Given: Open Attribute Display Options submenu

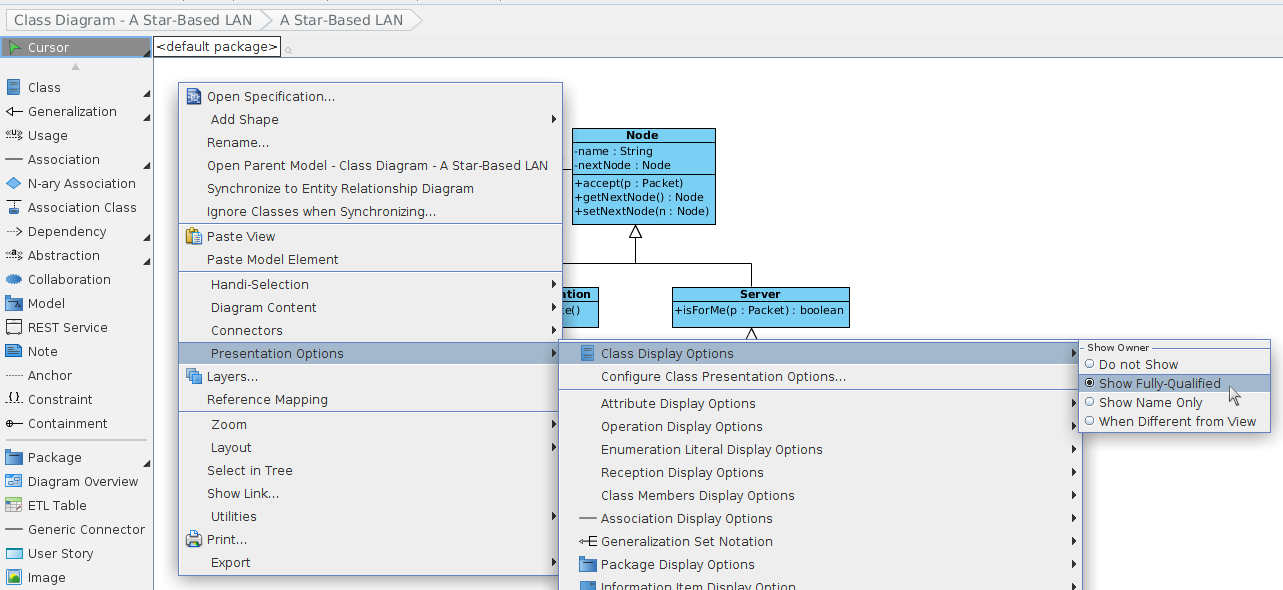Looking at the screenshot, I should pos(821,403).
